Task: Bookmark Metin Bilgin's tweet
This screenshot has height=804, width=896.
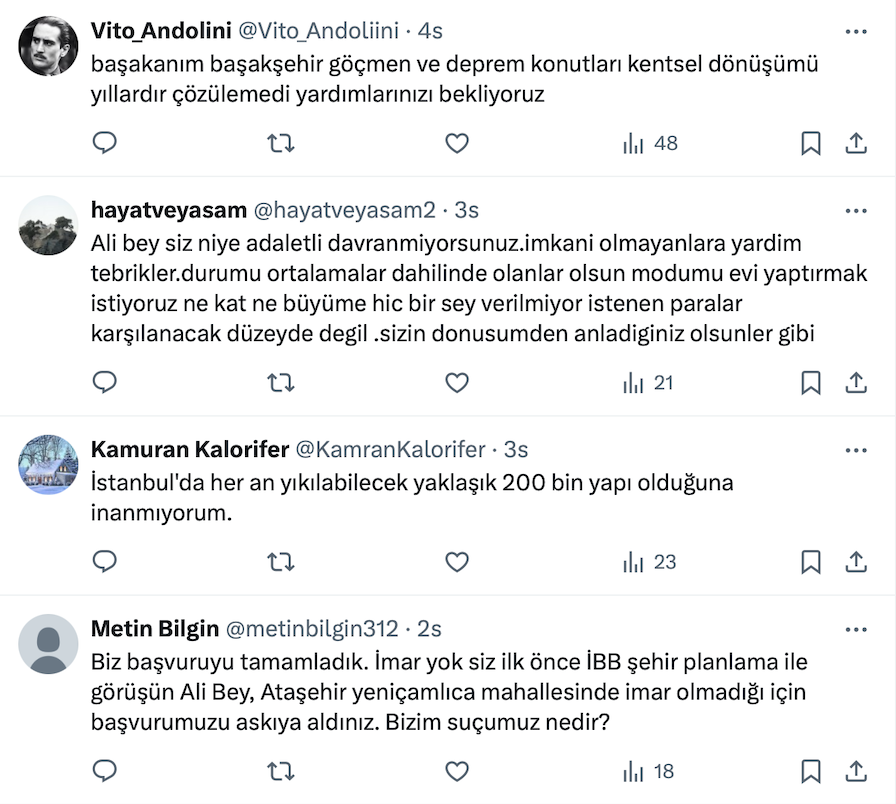Action: (811, 771)
